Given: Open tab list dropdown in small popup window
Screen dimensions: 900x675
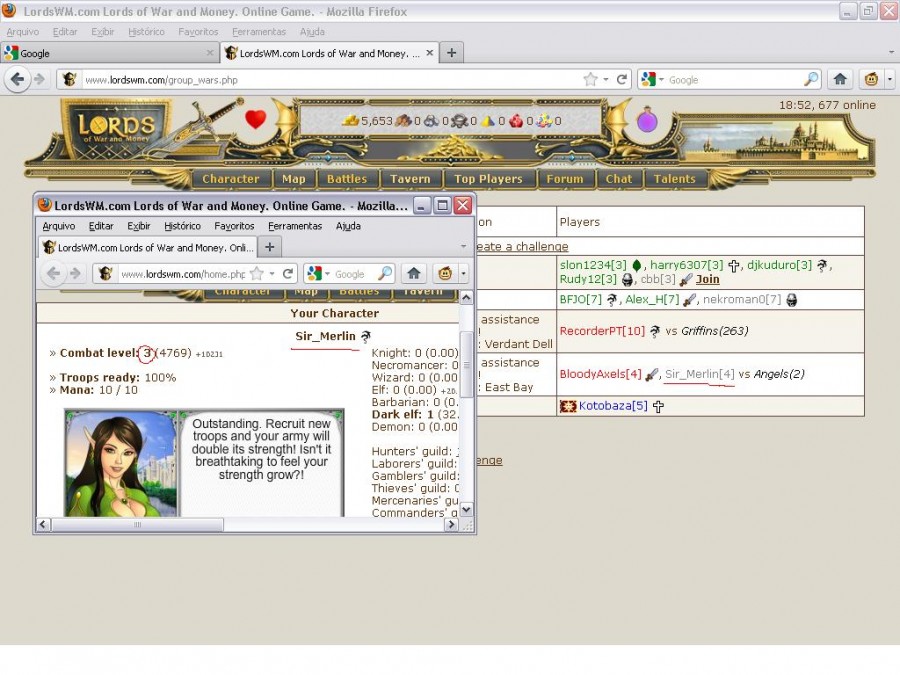Looking at the screenshot, I should (463, 247).
